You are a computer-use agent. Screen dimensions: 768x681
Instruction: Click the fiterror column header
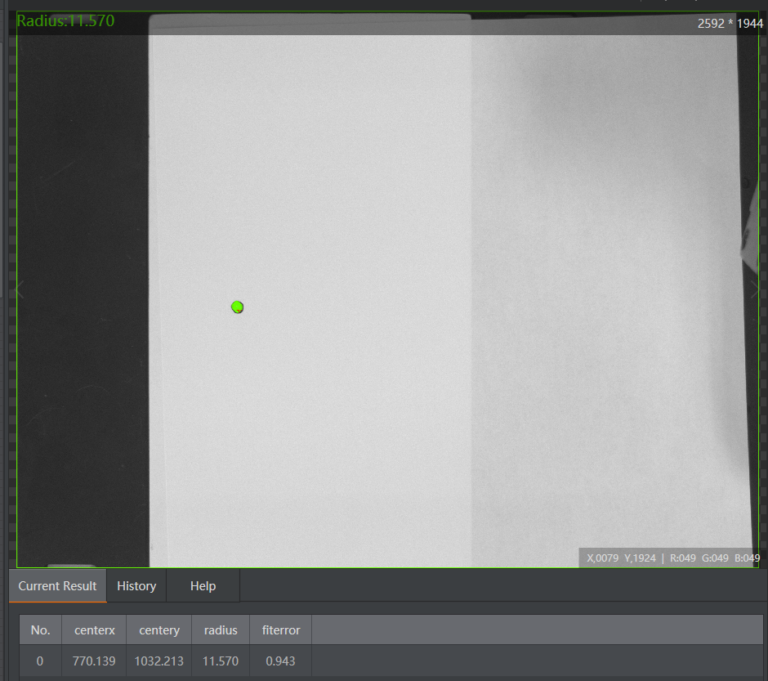pos(281,630)
